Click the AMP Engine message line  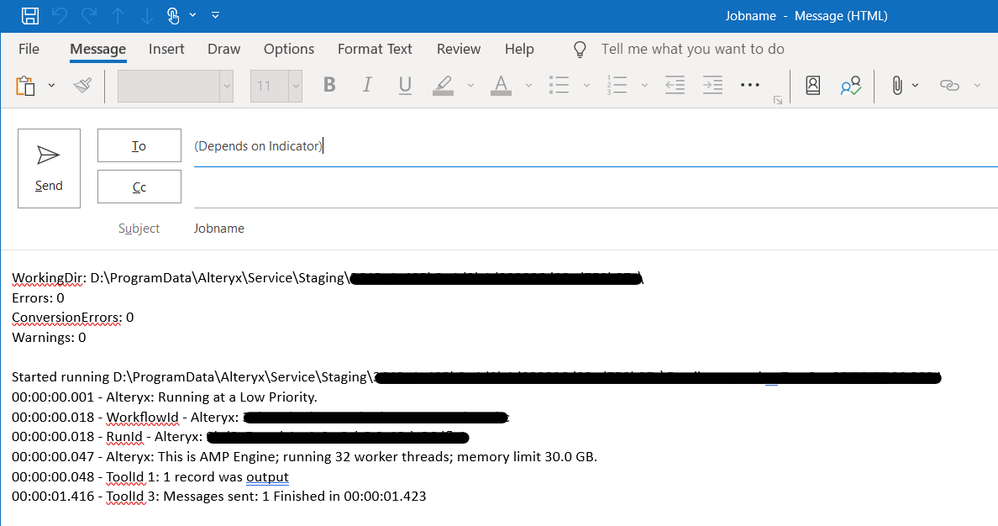(304, 457)
